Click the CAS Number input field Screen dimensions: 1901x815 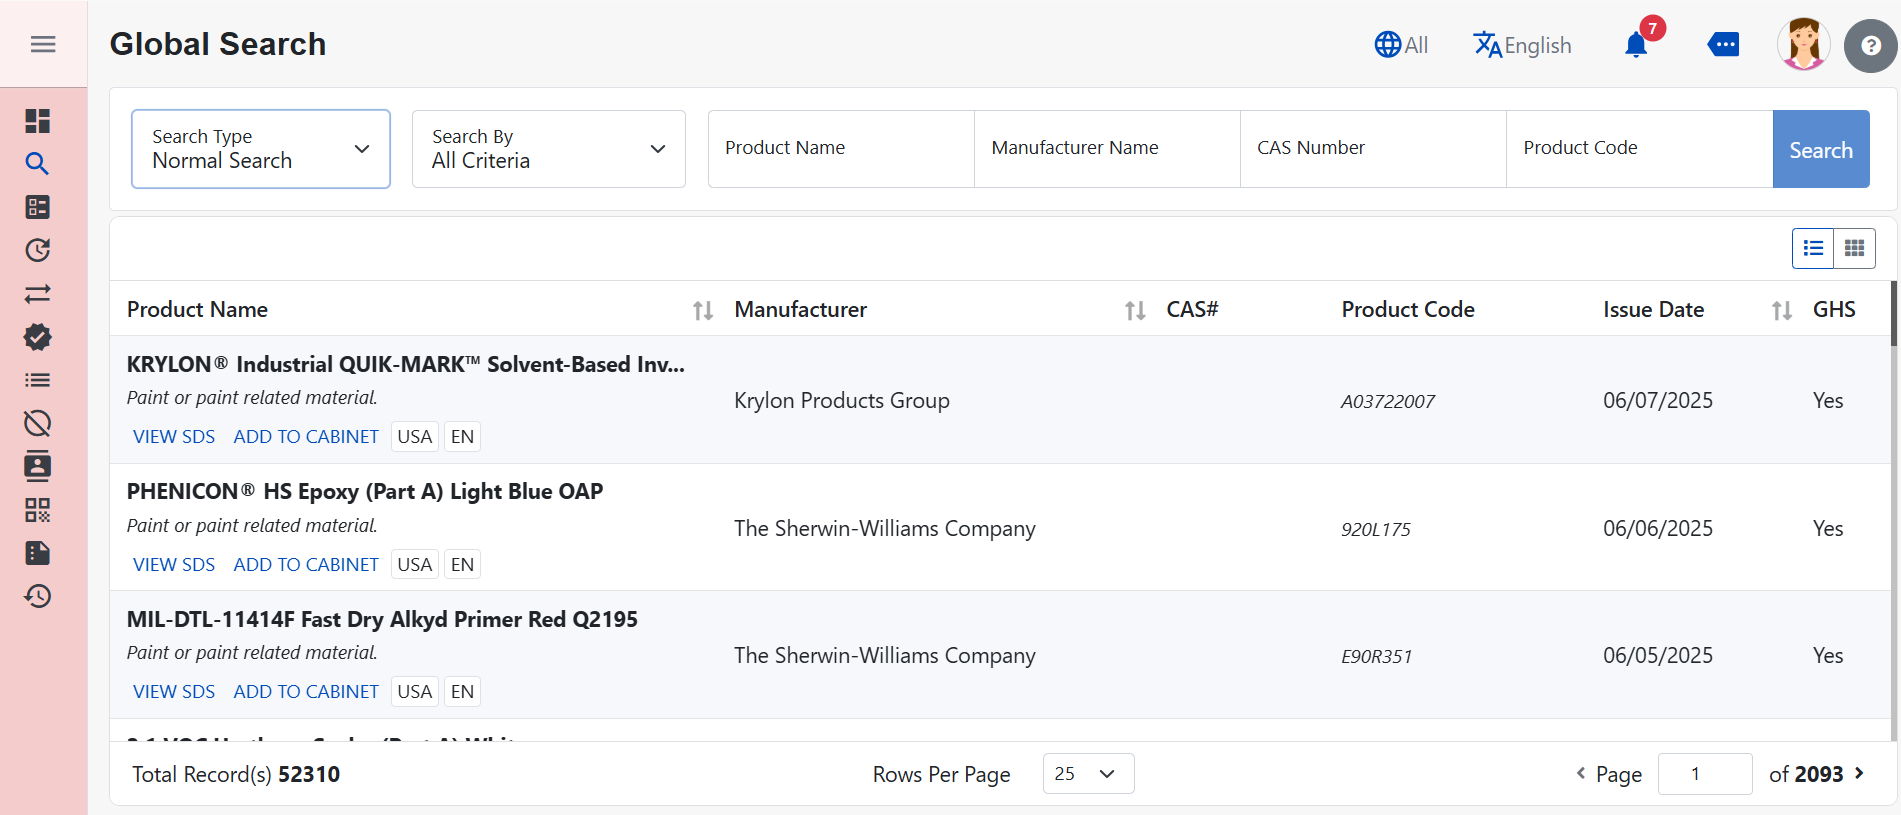pos(1372,148)
